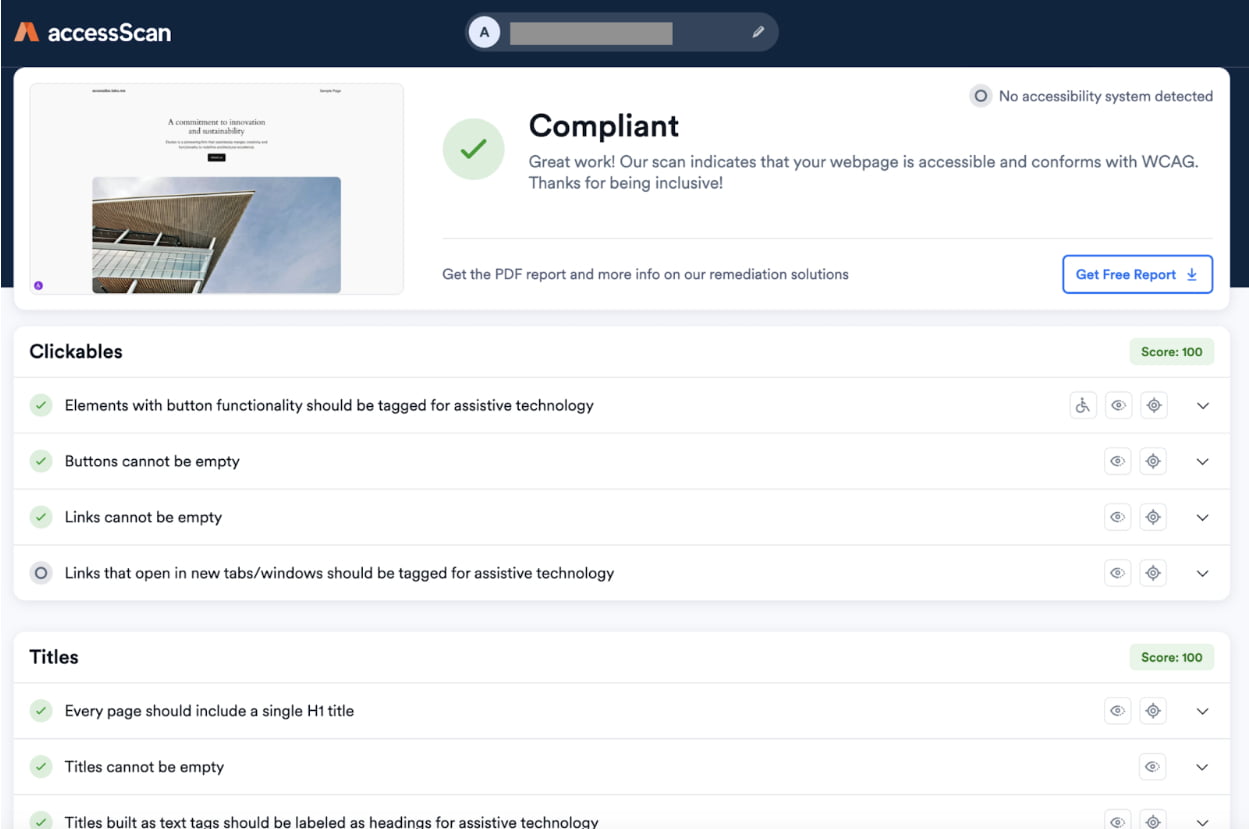The height and width of the screenshot is (829, 1249).
Task: Click the crosshair locate icon on the H1 title row
Action: point(1152,710)
